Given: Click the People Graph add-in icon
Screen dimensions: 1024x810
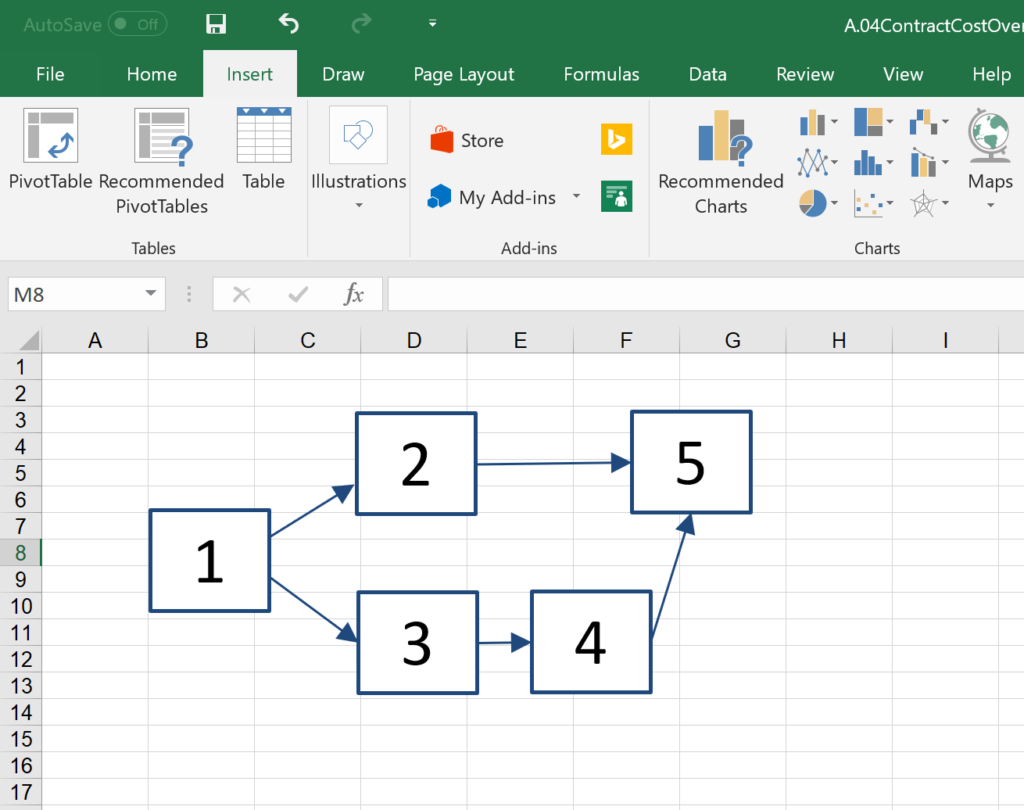Looking at the screenshot, I should 616,197.
